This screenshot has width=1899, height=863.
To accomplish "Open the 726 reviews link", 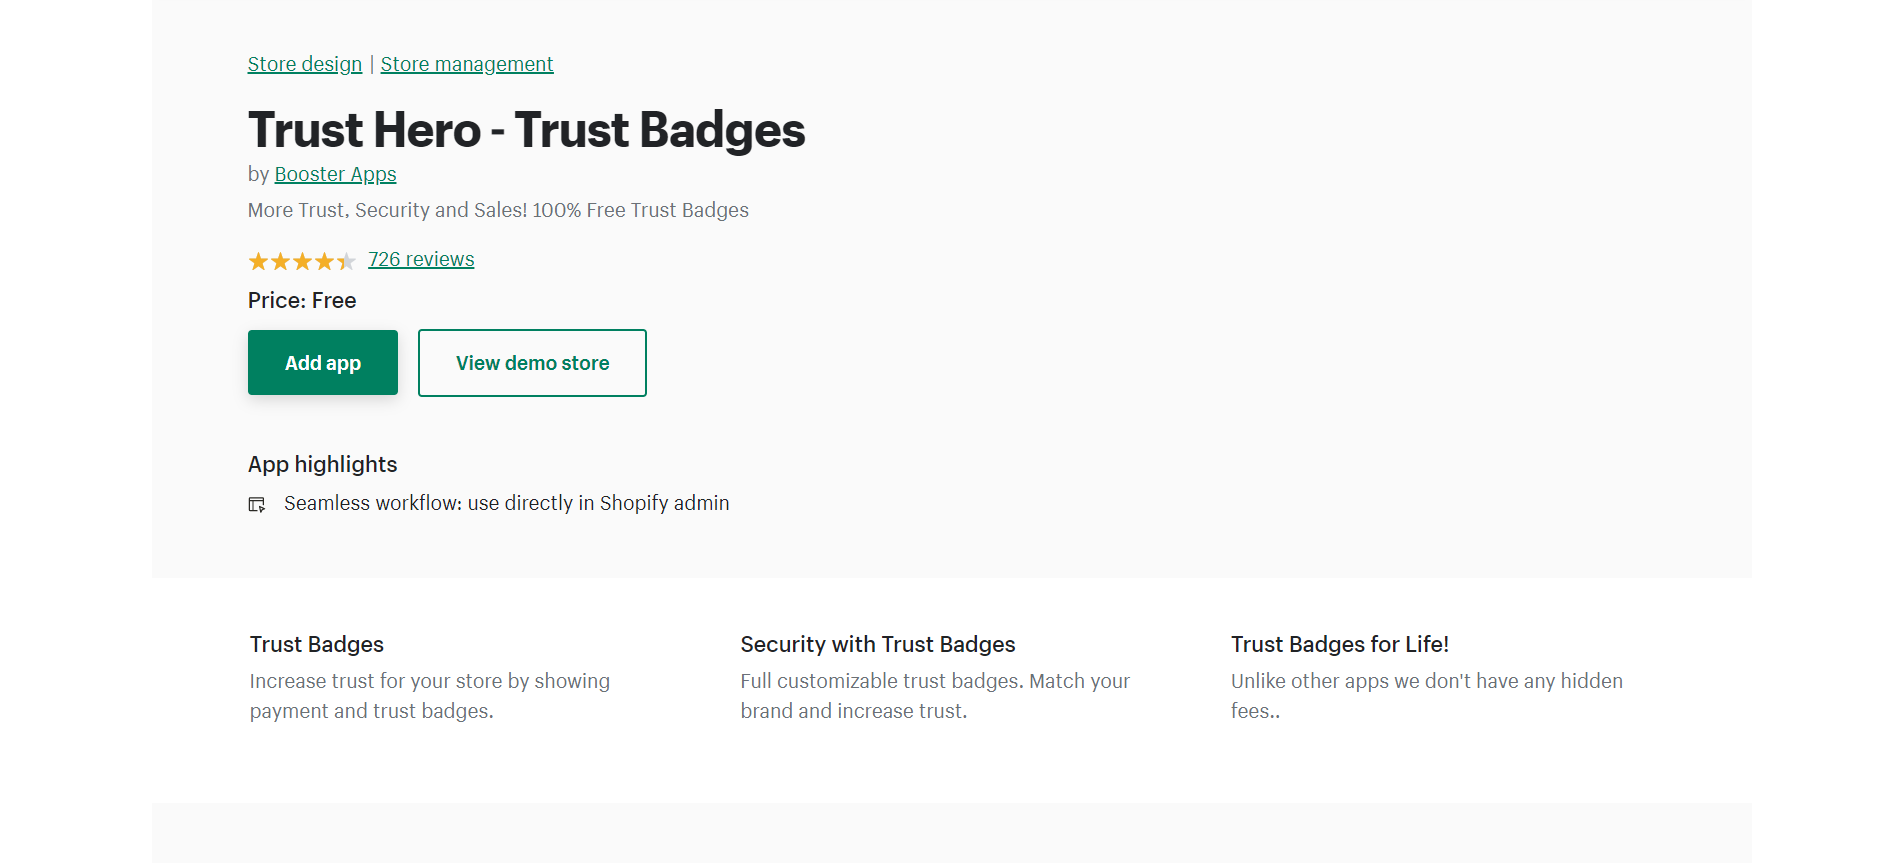I will point(421,259).
